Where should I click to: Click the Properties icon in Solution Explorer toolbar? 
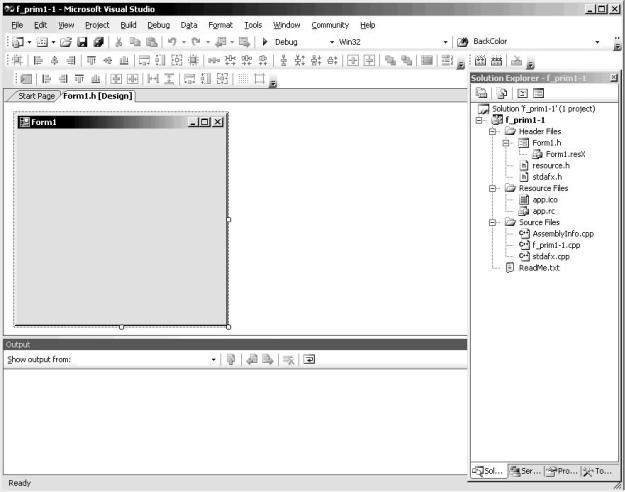(482, 93)
